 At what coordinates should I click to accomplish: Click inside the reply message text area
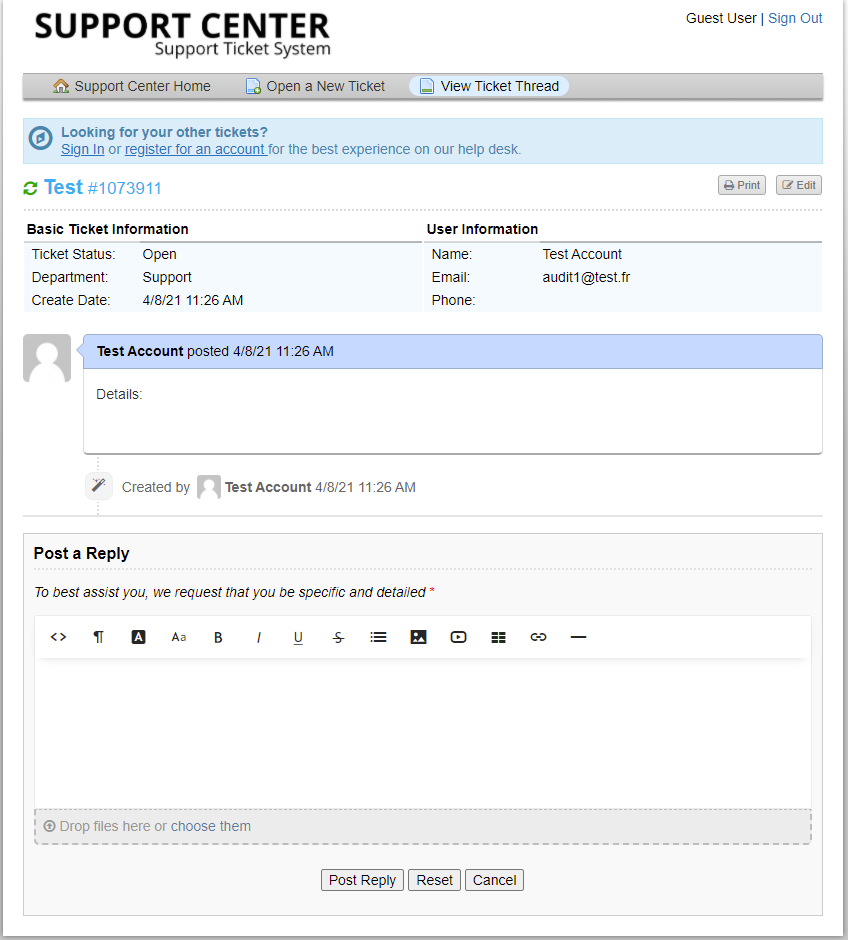[x=422, y=732]
